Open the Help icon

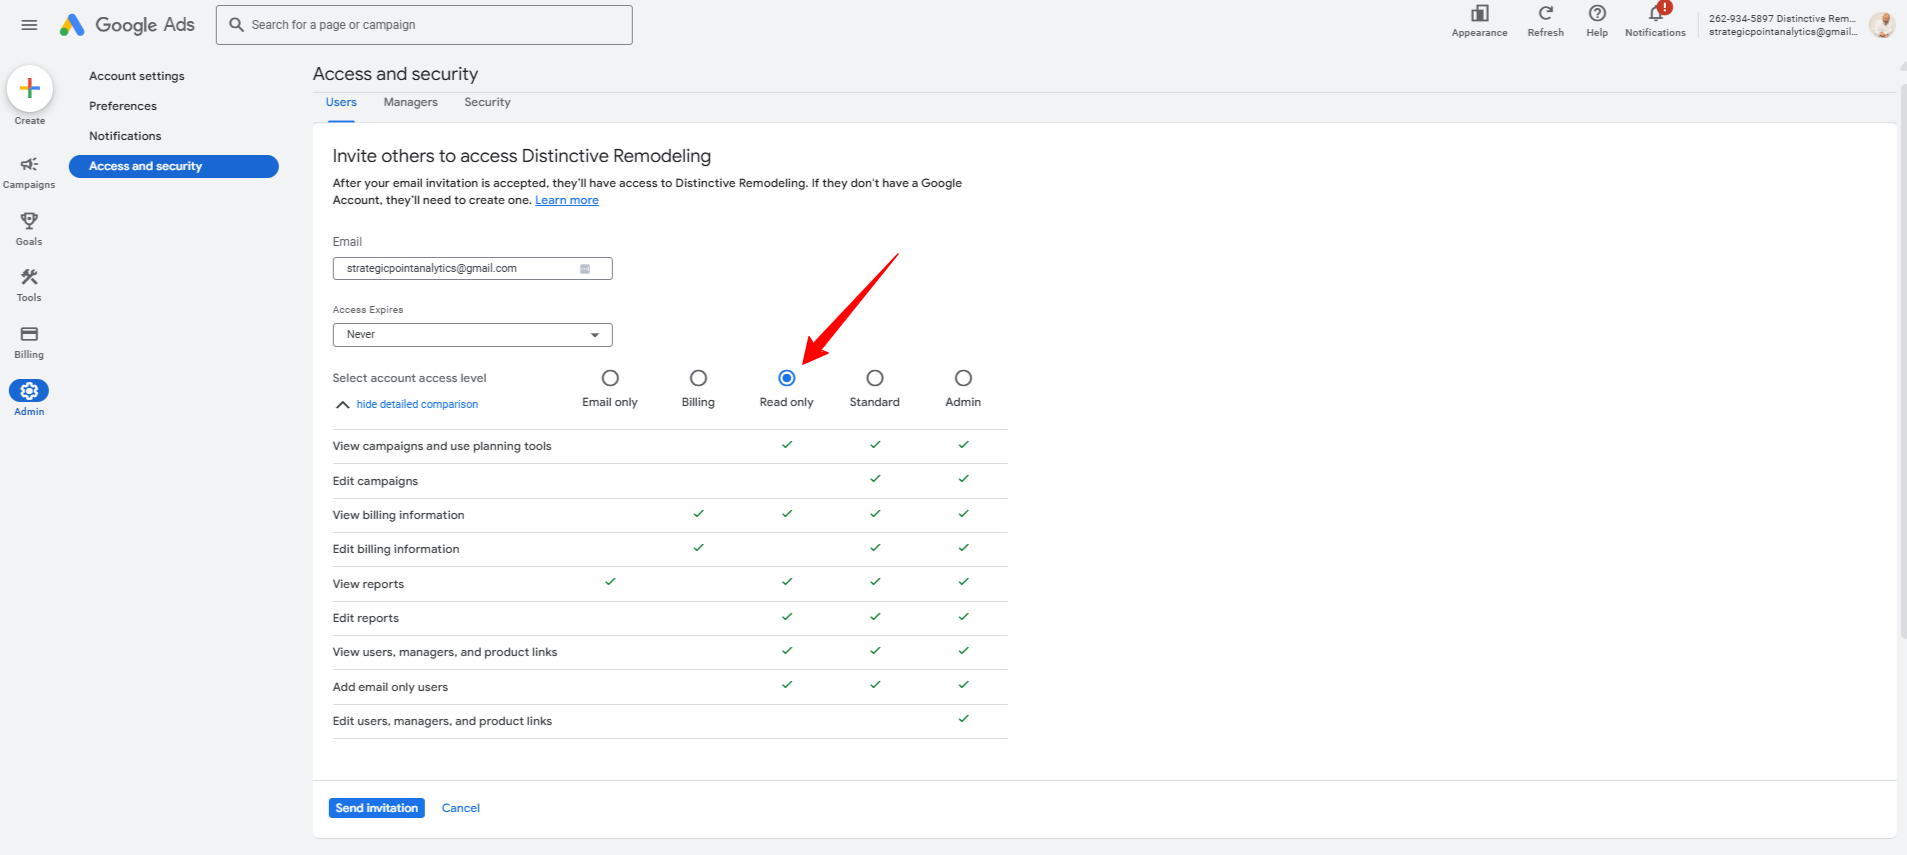(1597, 14)
